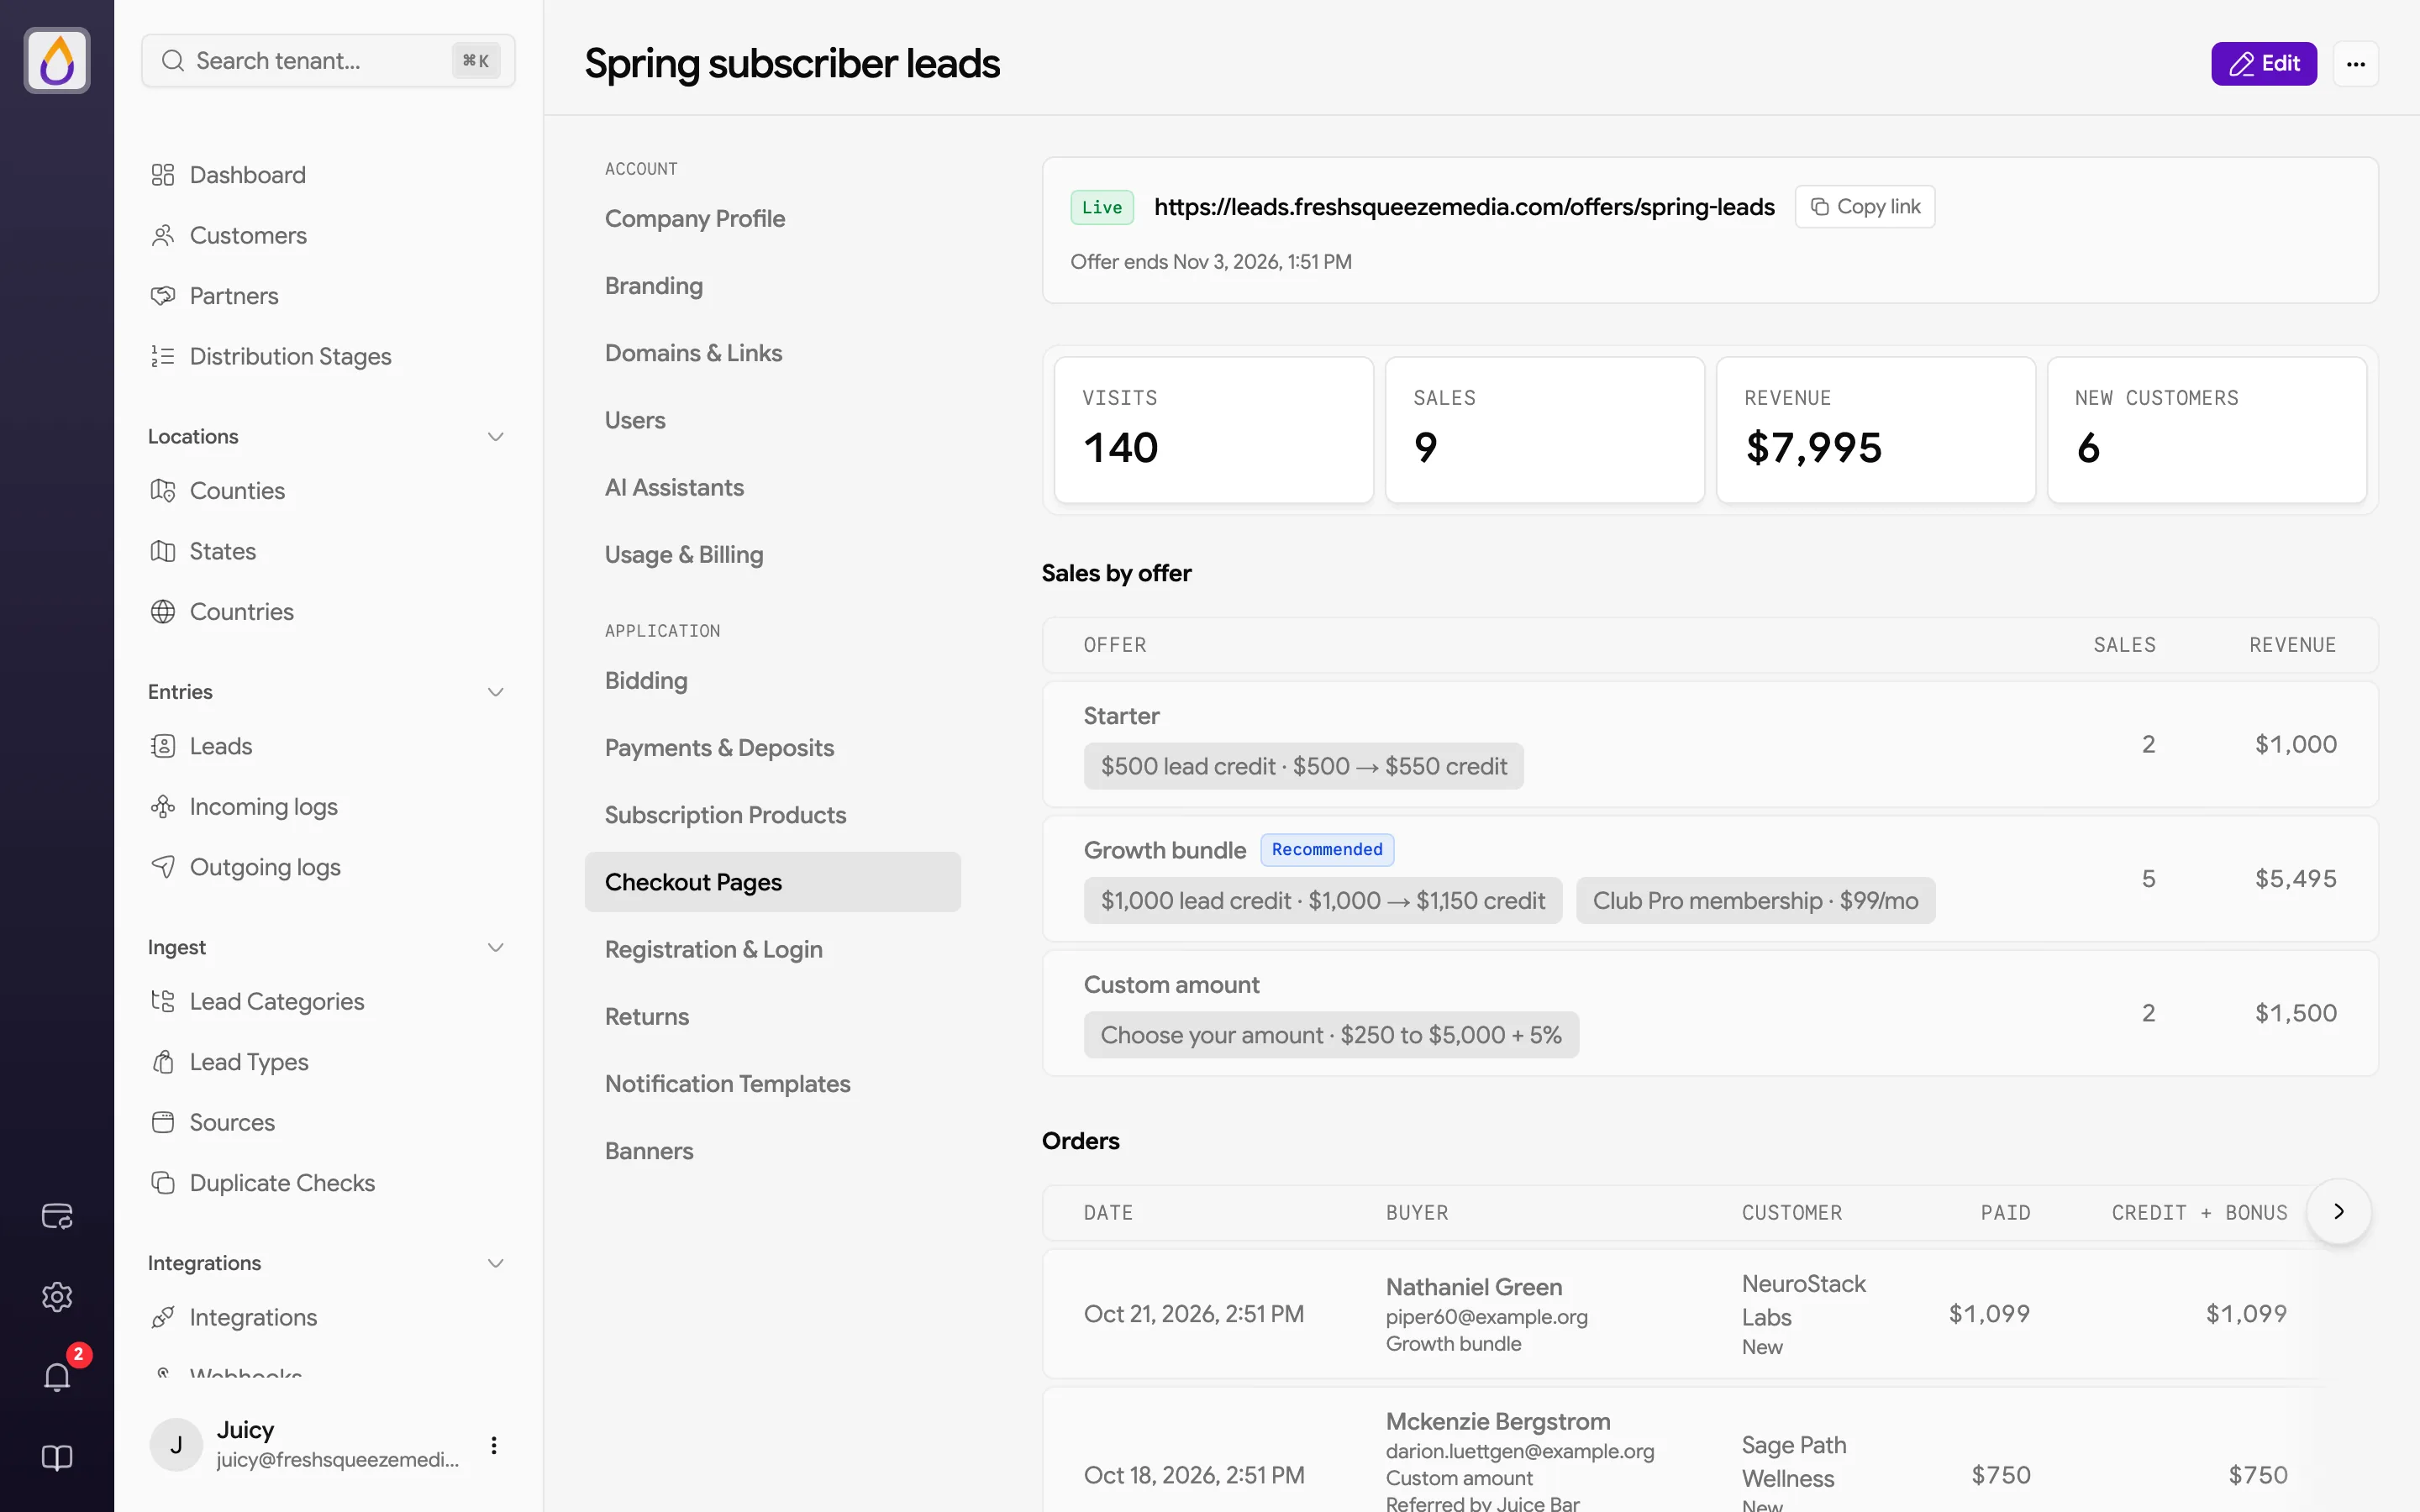Click the Incoming logs icon
The width and height of the screenshot is (2420, 1512).
(x=163, y=807)
